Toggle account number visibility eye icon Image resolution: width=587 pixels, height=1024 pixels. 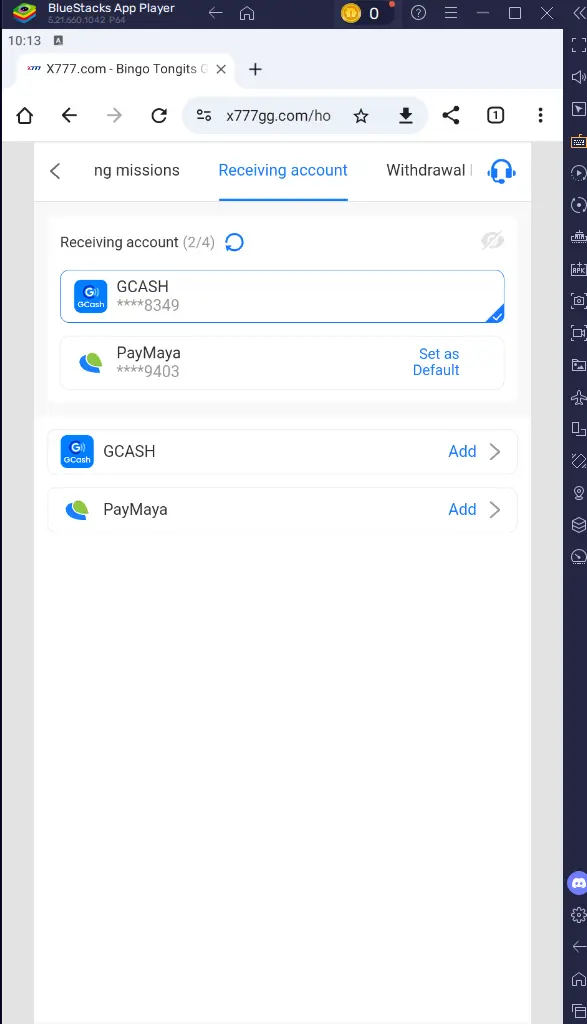point(492,240)
